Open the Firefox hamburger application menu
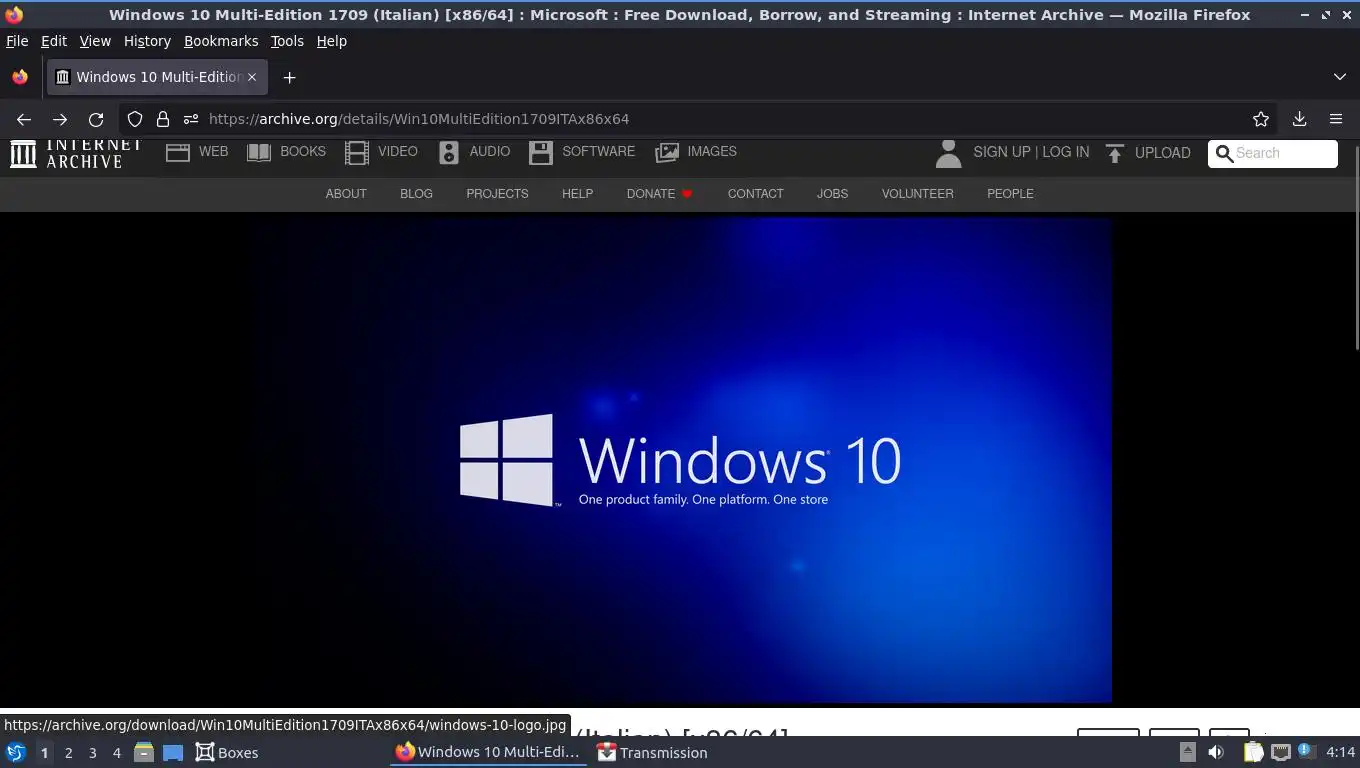Screen dimensions: 1360x768 1336,119
